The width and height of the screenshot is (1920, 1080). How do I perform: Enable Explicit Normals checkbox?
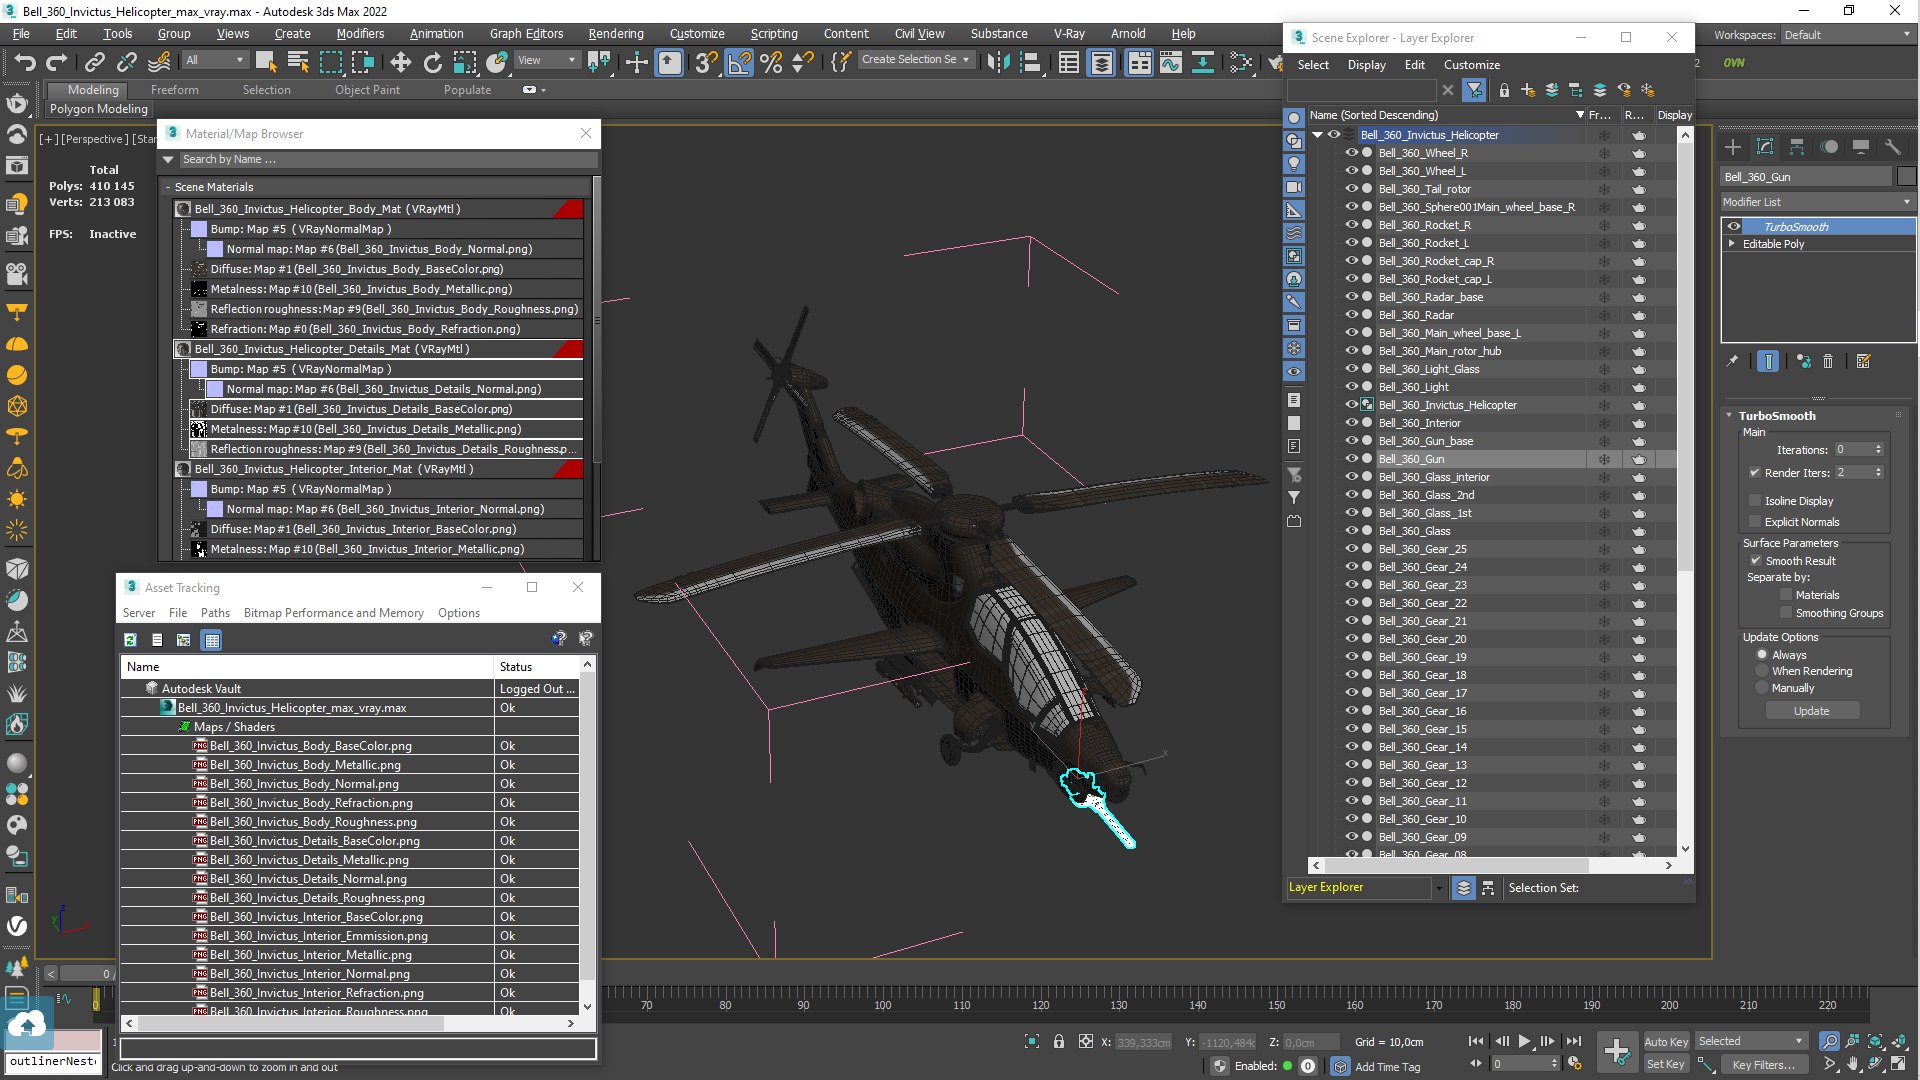pyautogui.click(x=1755, y=522)
